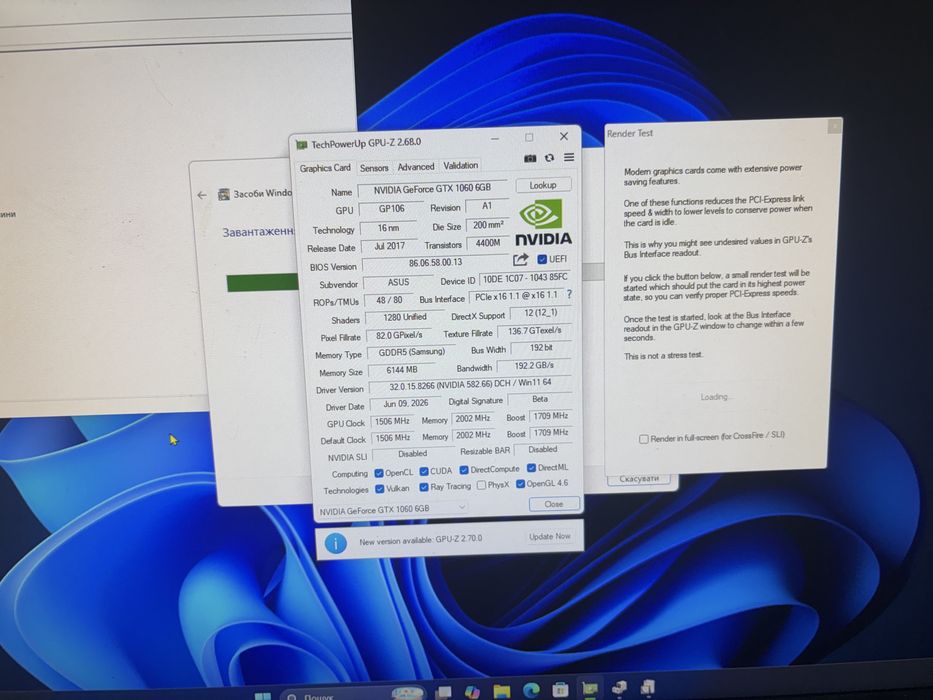Toggle the OpenGL 4.6 checkbox

520,484
